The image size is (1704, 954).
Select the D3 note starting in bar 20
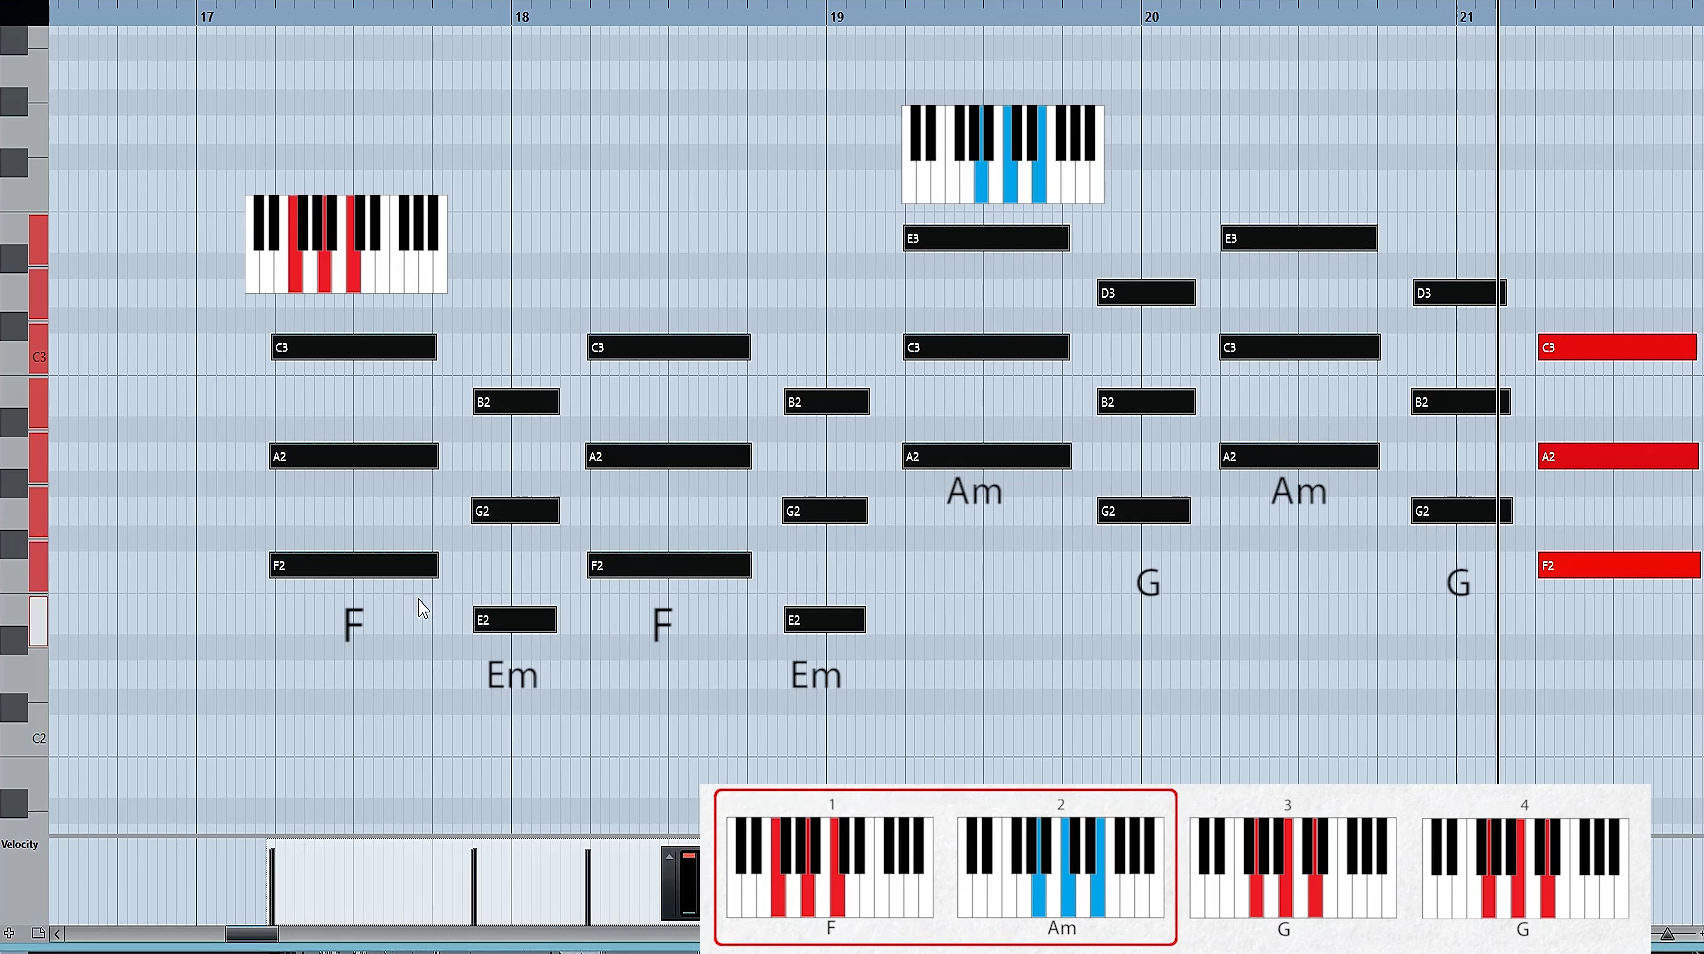coord(1459,293)
